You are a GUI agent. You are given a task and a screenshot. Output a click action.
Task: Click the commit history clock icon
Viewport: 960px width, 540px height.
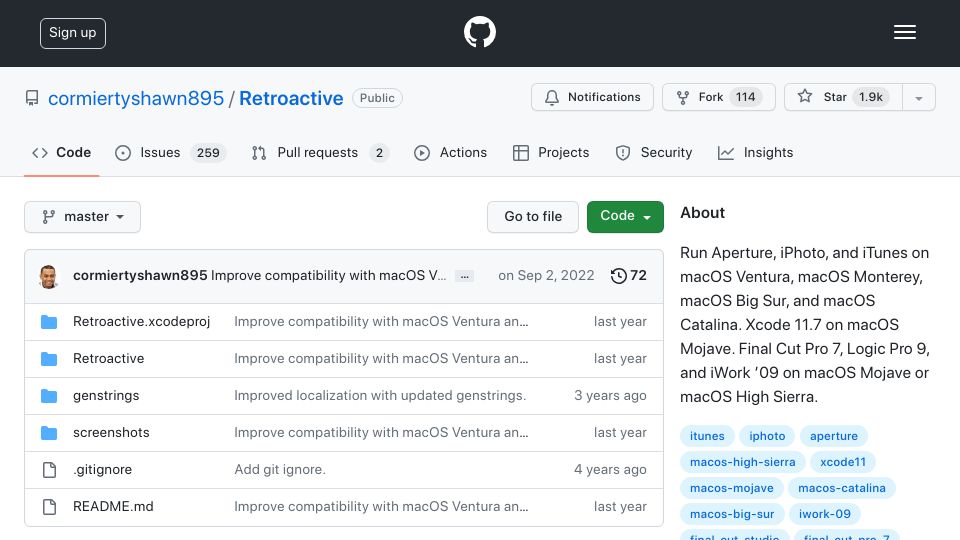click(x=618, y=276)
